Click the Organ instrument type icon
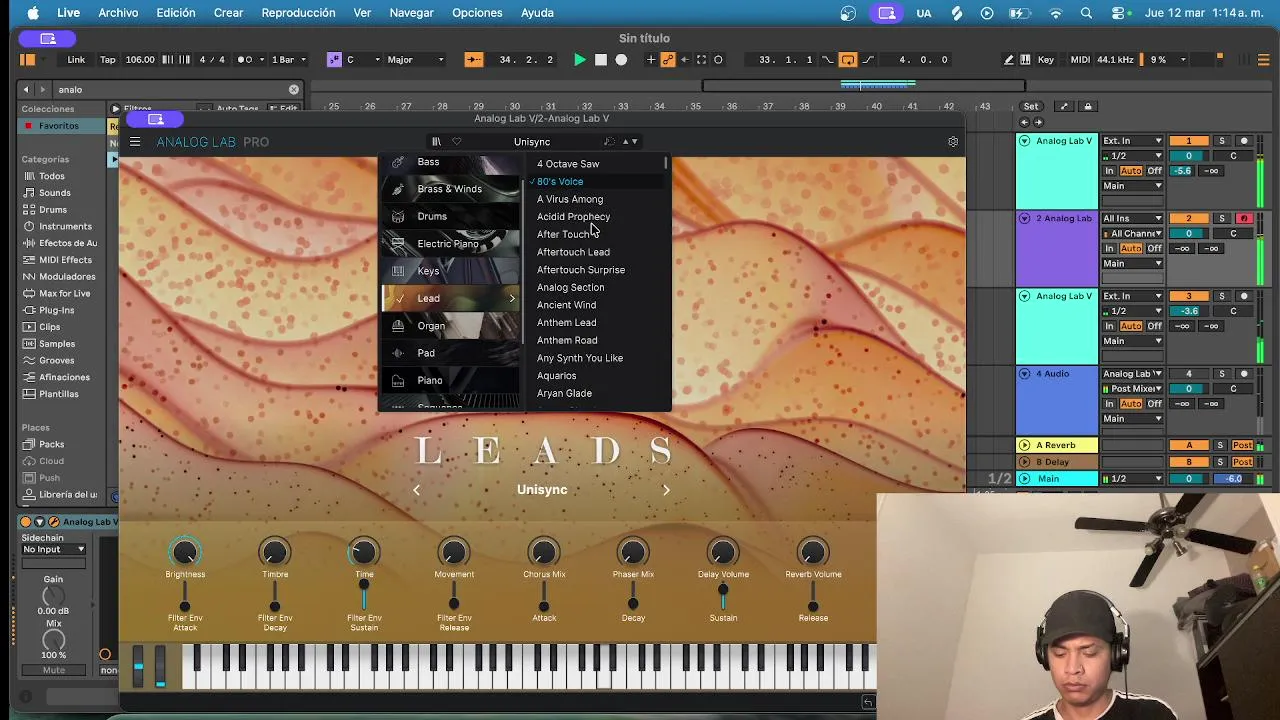The width and height of the screenshot is (1280, 720). tap(398, 326)
